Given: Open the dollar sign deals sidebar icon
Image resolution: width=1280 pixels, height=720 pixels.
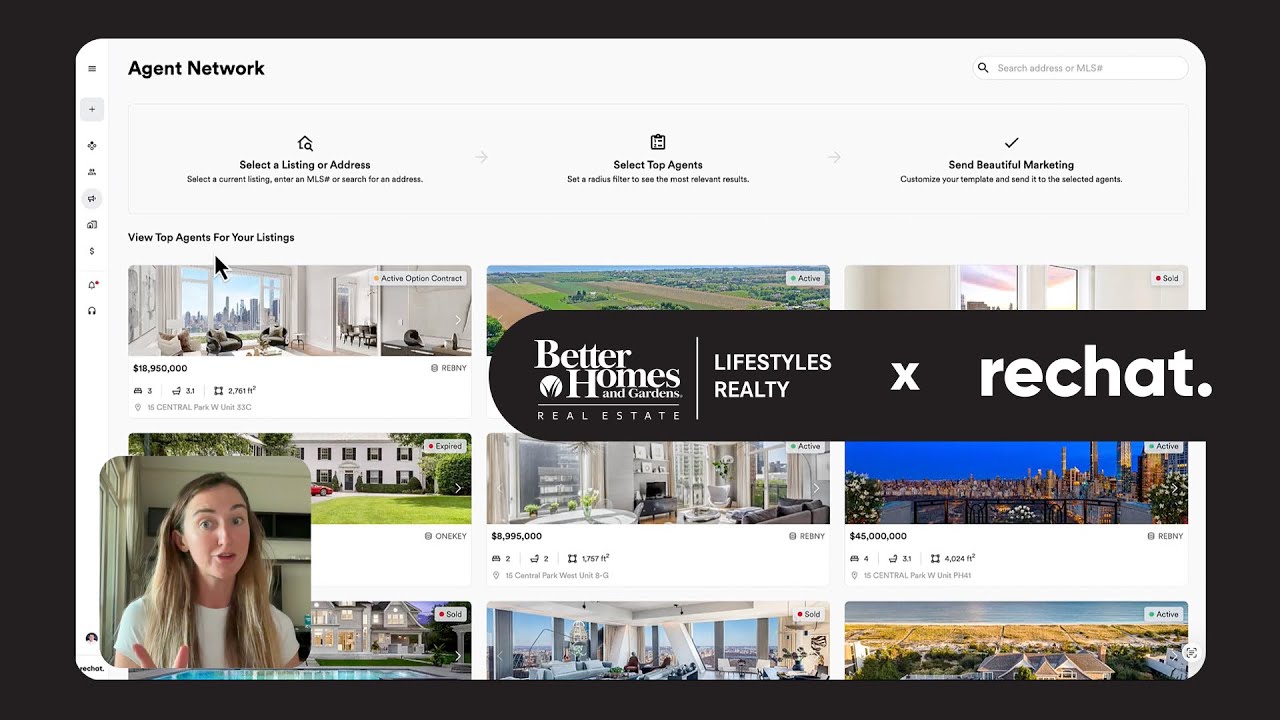Looking at the screenshot, I should point(92,251).
